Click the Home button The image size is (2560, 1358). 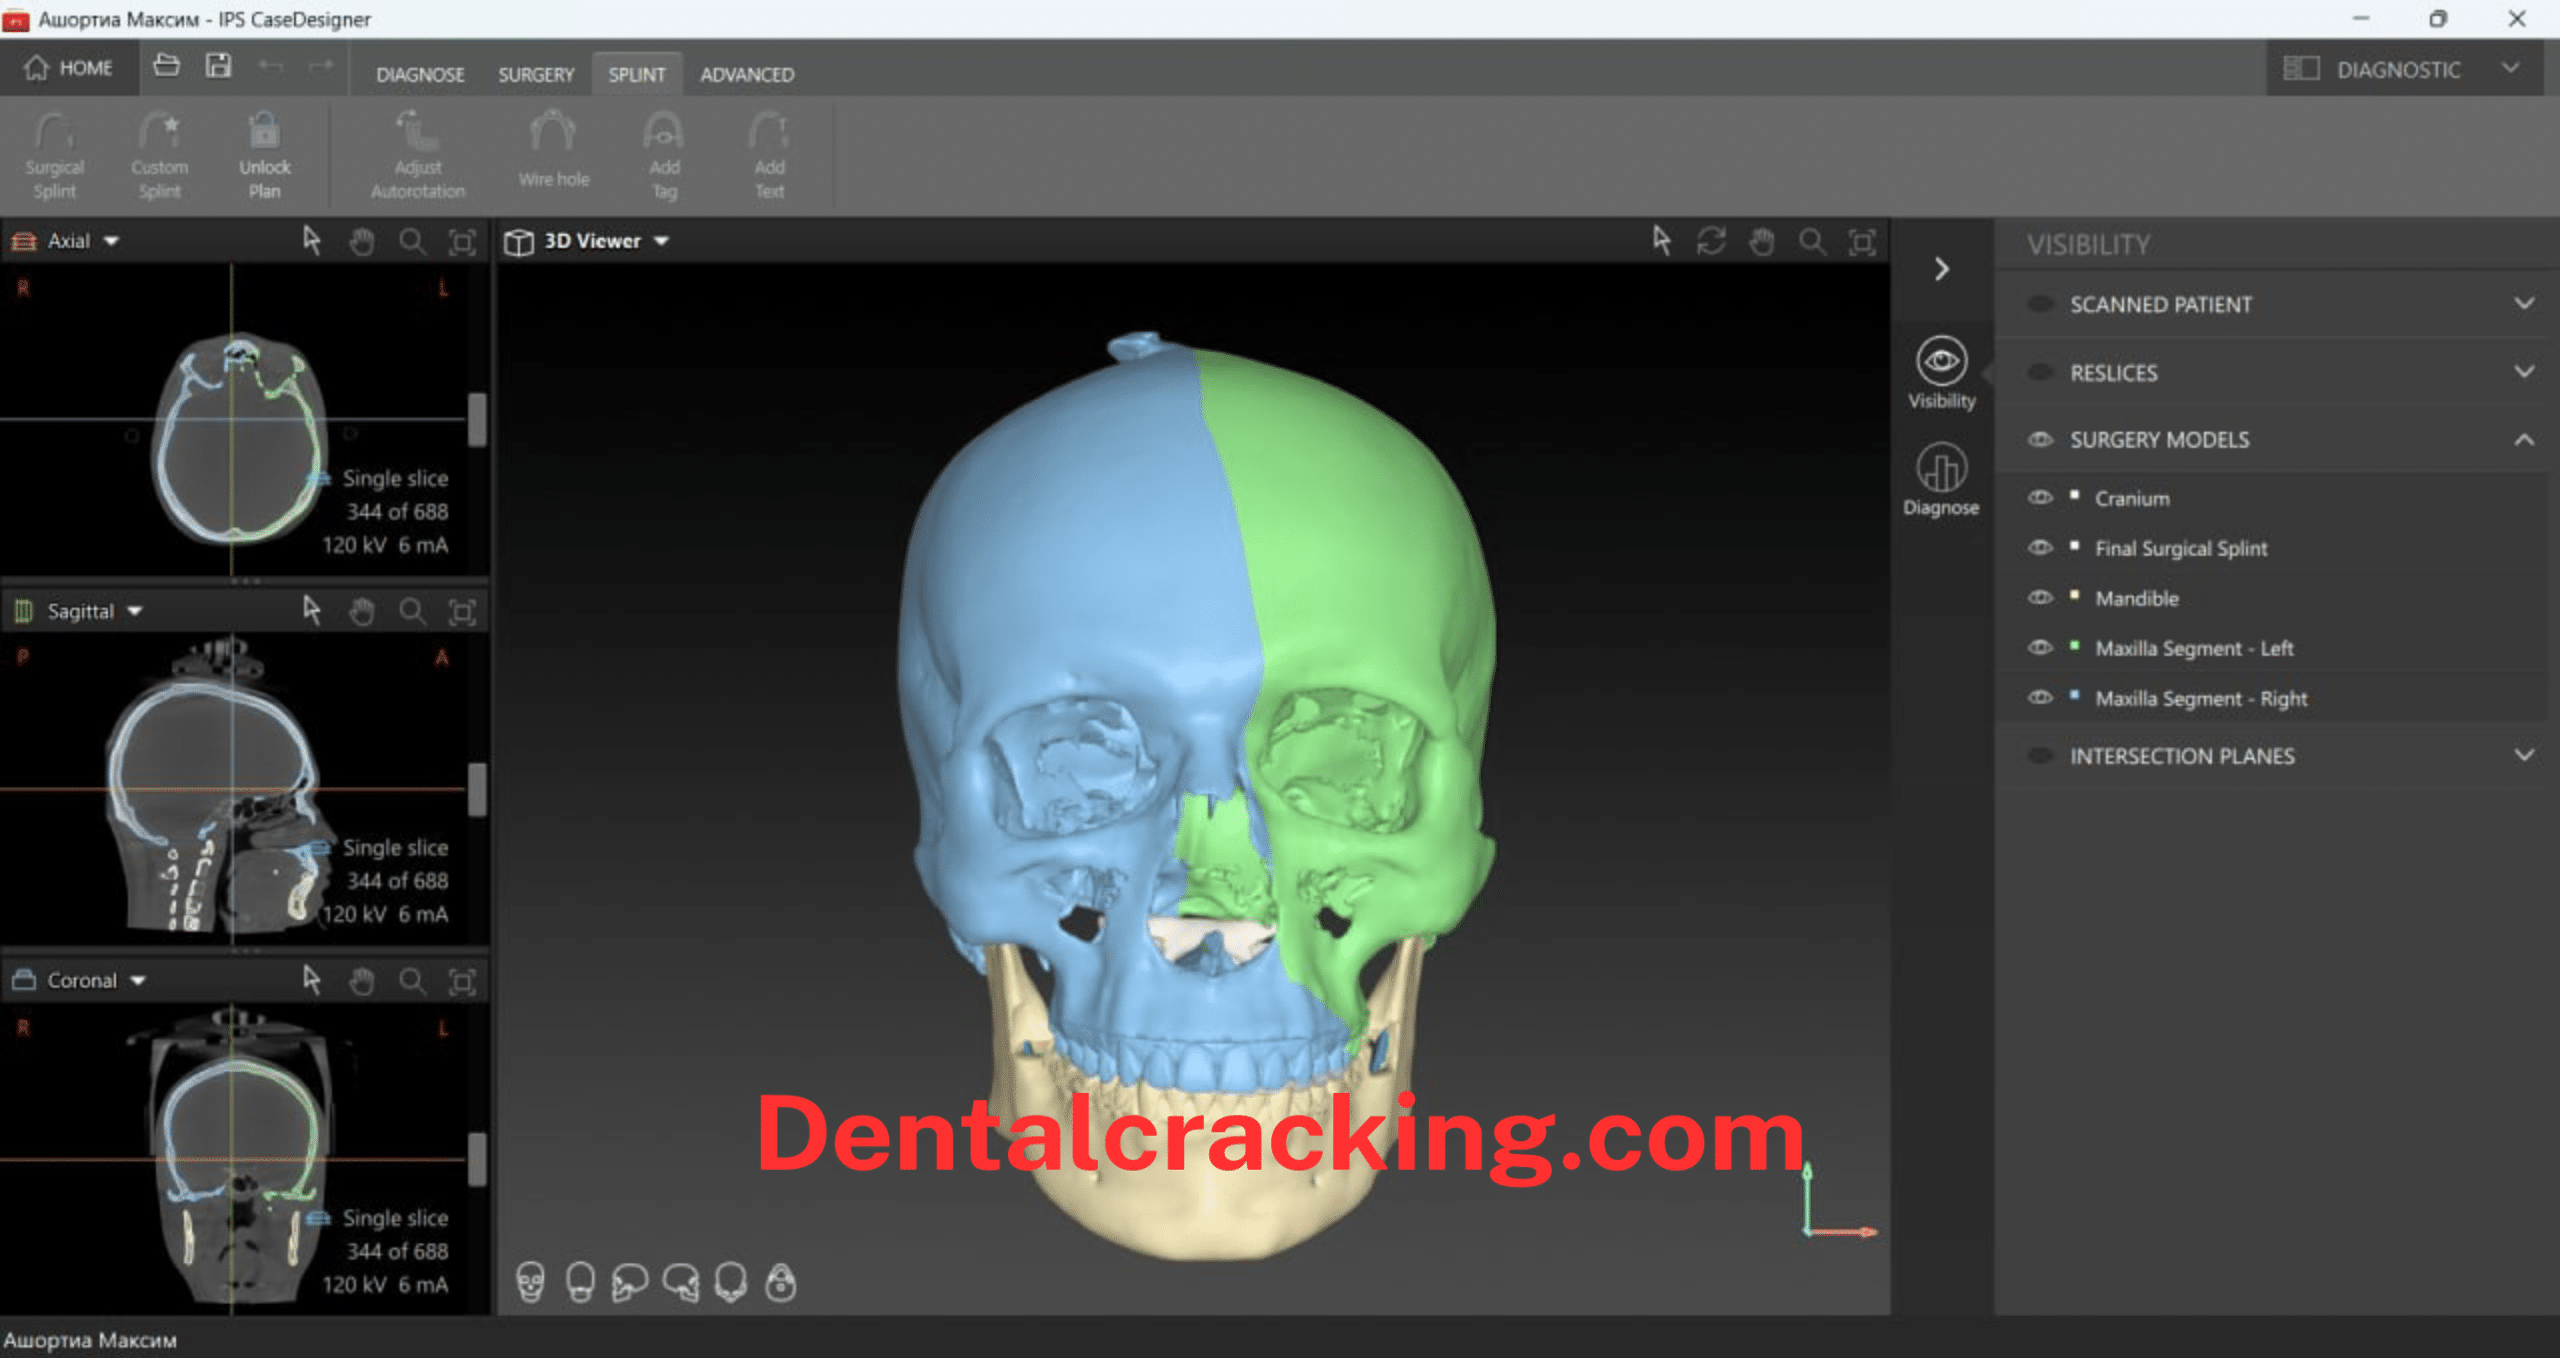tap(69, 67)
